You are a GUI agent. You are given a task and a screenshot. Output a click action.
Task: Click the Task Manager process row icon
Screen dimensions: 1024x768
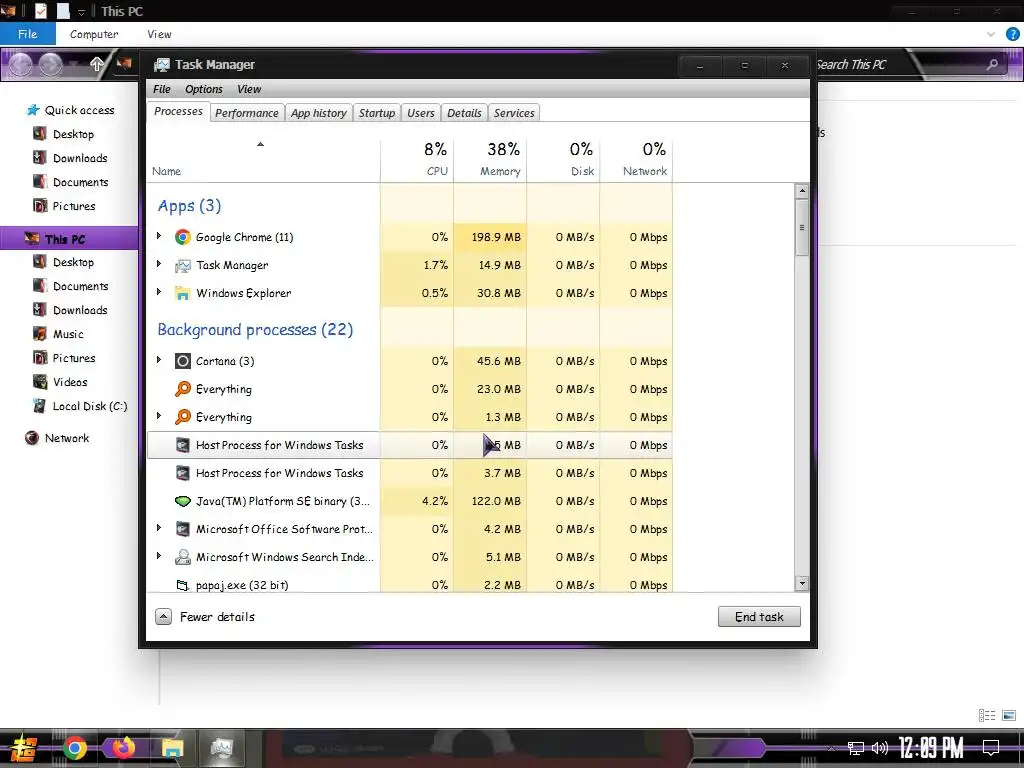point(183,265)
